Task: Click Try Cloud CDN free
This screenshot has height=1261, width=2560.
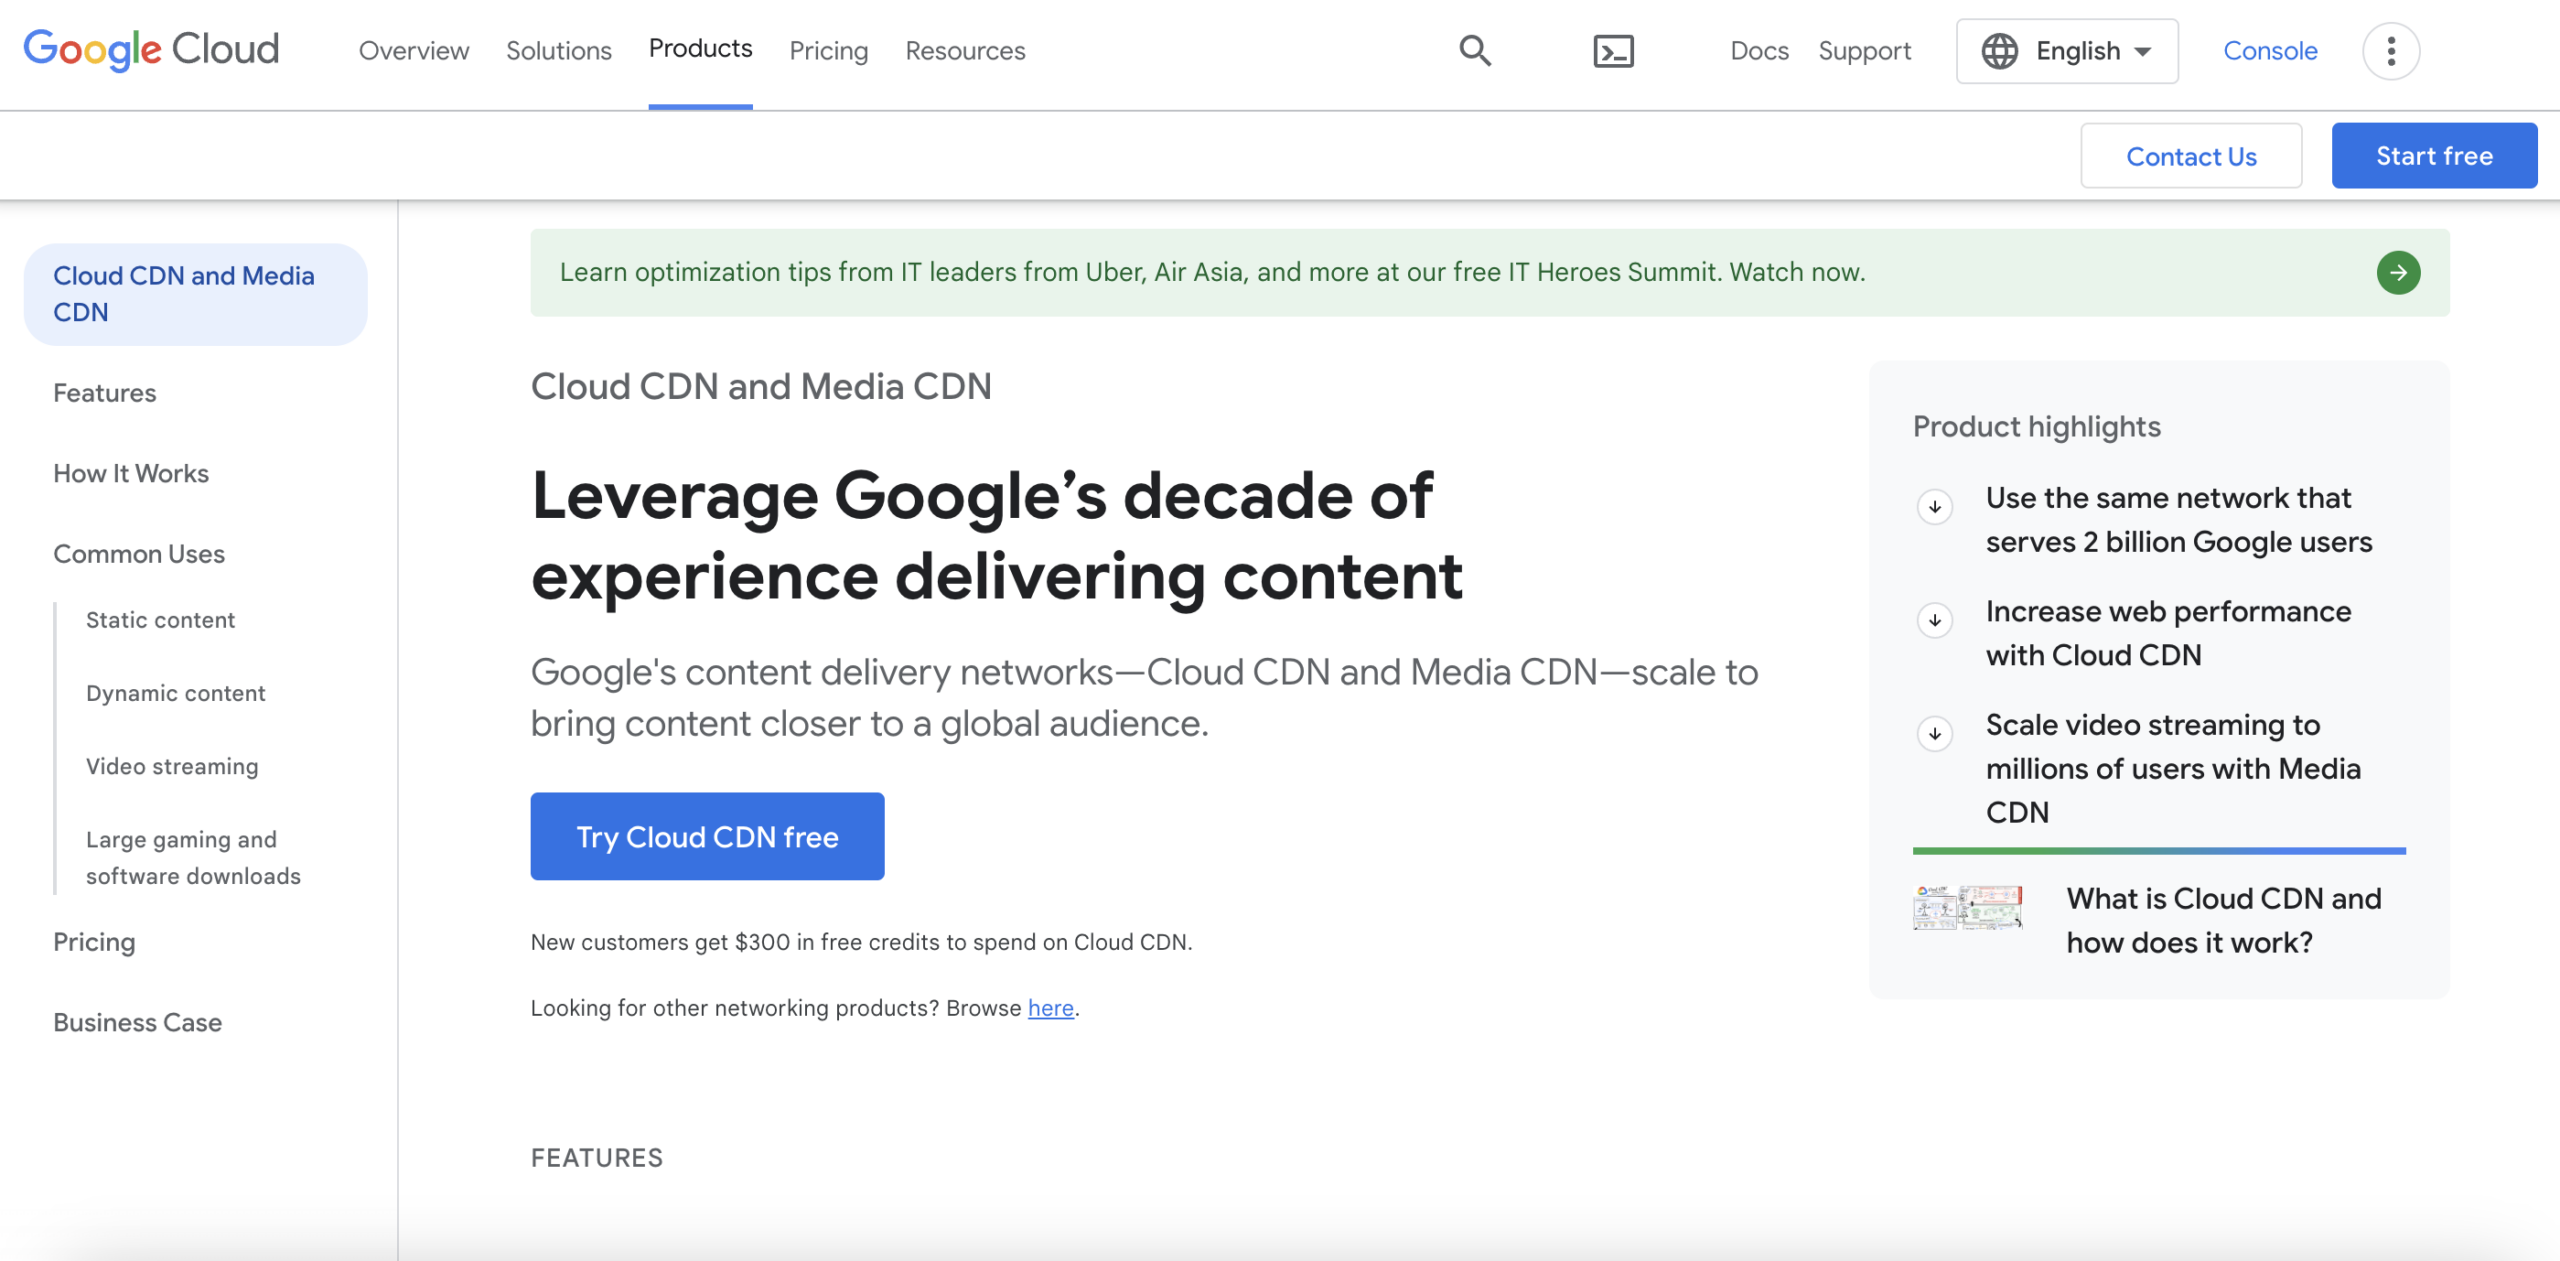Action: point(706,836)
